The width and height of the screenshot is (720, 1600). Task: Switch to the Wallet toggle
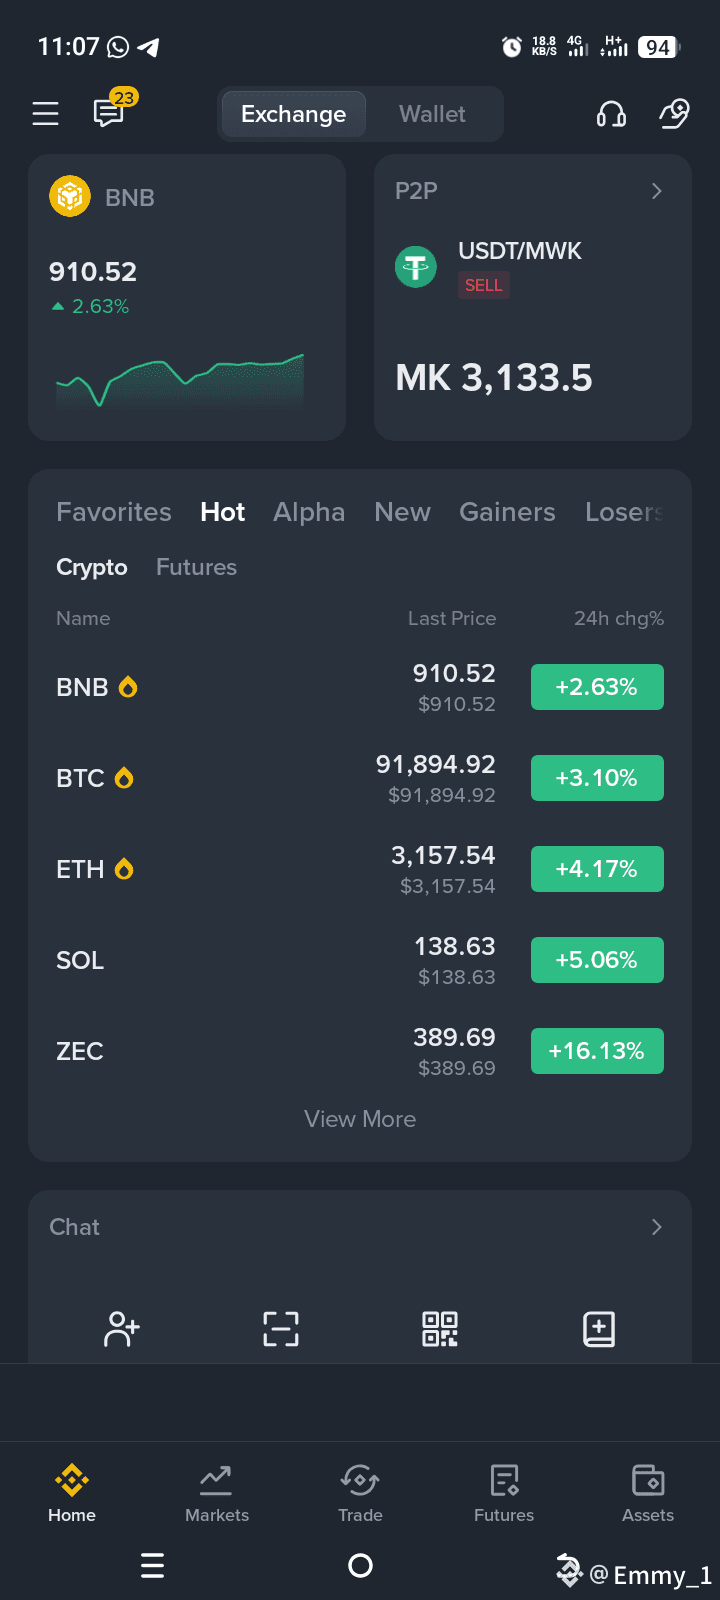432,114
